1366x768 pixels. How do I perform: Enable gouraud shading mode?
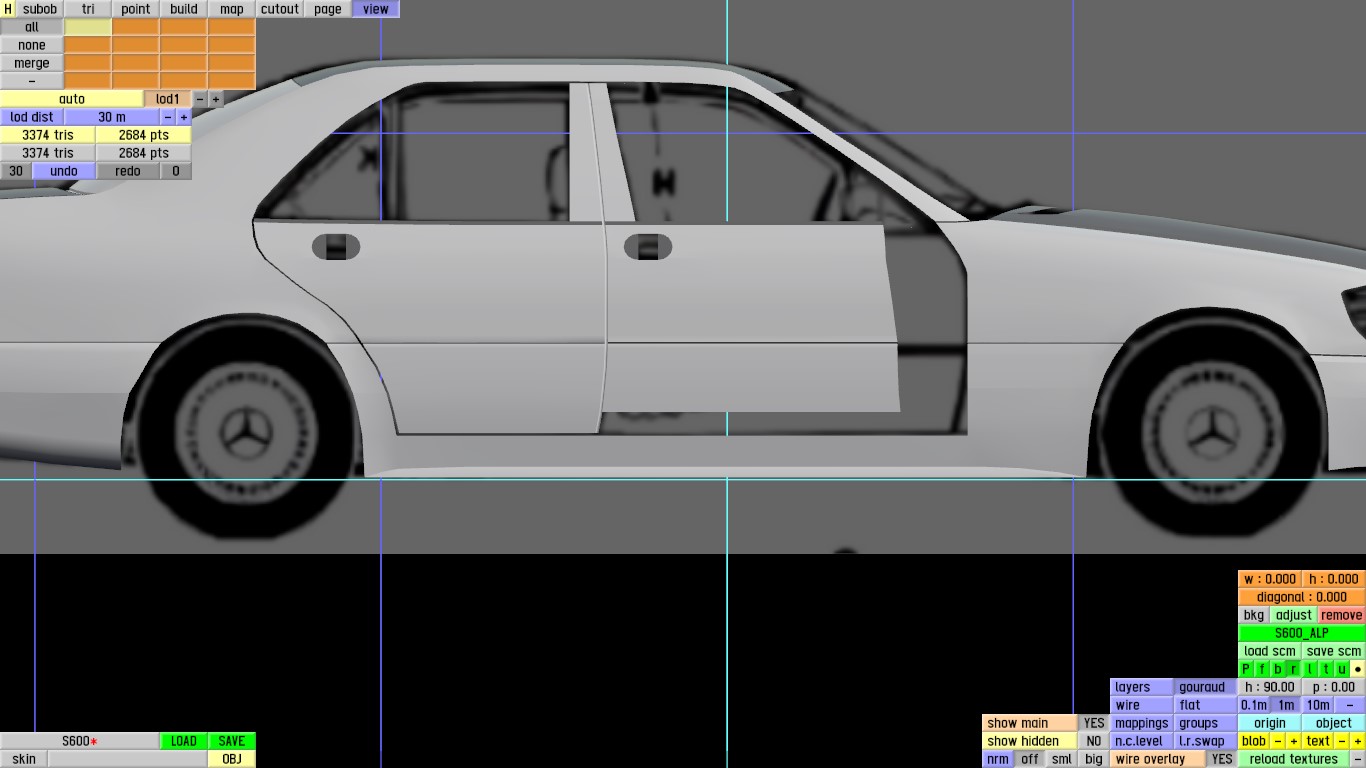pos(1206,687)
